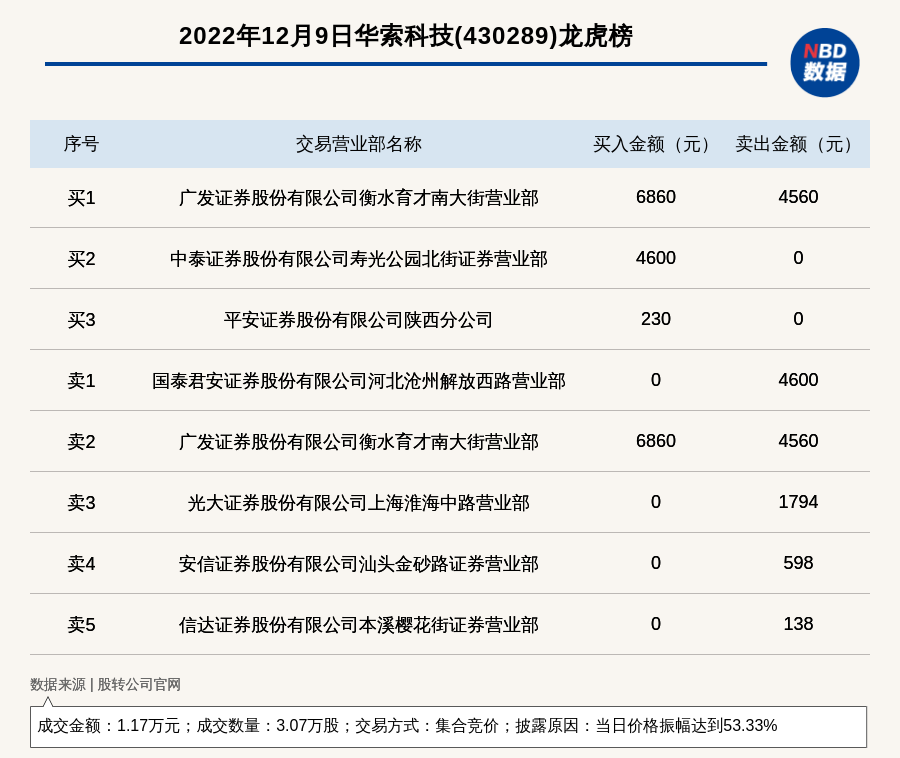Viewport: 900px width, 758px height.
Task: Click 广发证券 衡水育才南大街营业部 in 买1 row
Action: click(x=359, y=198)
